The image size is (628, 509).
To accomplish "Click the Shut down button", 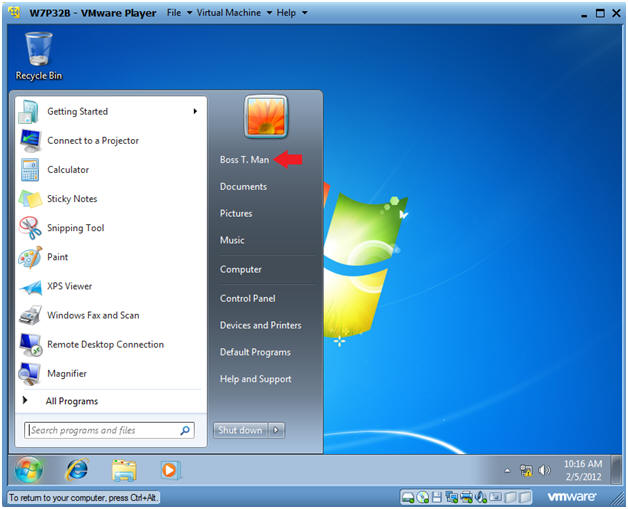I will 240,431.
